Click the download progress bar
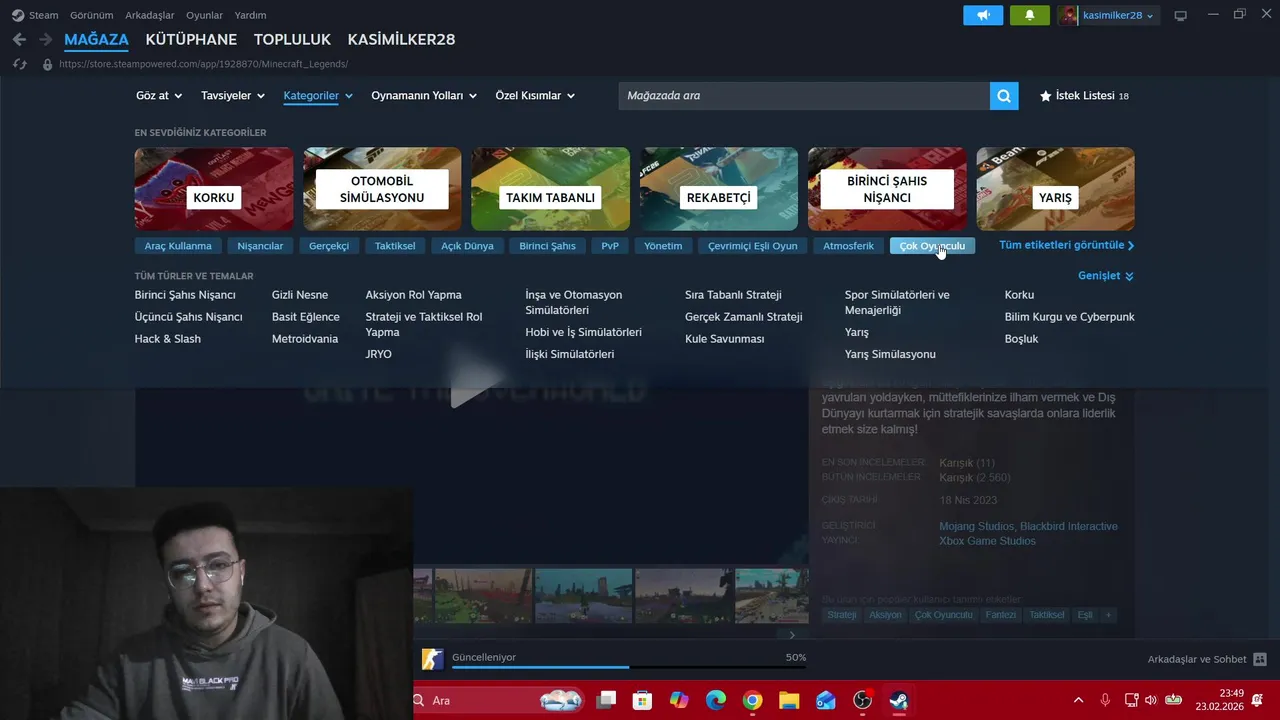1280x720 pixels. point(629,667)
